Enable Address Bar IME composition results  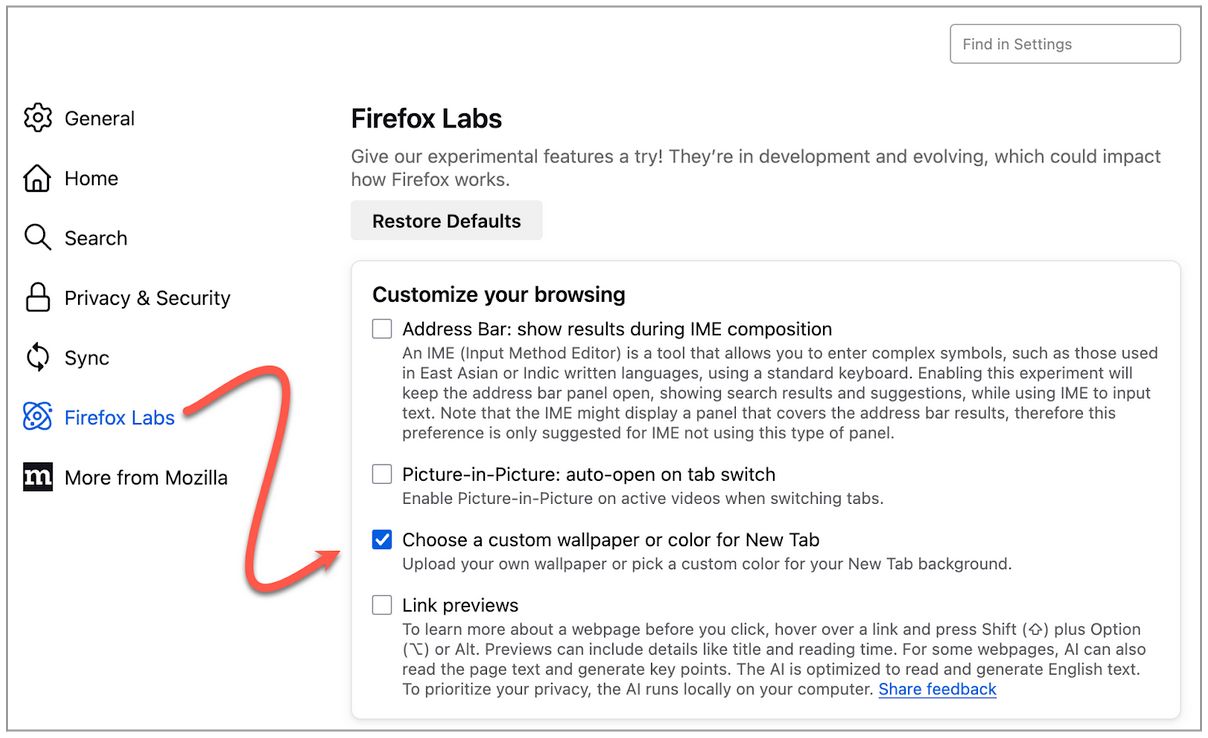coord(382,328)
